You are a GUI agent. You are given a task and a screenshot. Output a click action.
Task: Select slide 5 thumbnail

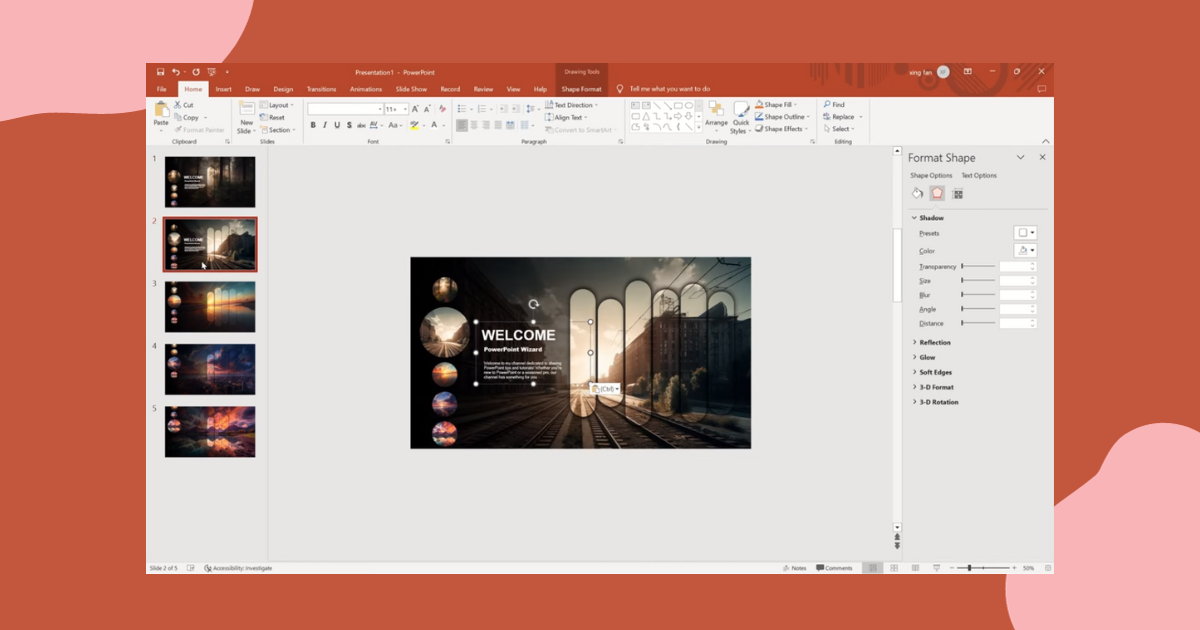pos(210,432)
